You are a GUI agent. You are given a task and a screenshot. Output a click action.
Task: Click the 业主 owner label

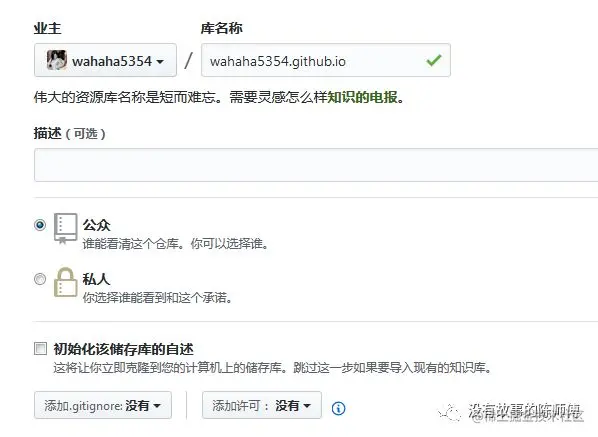(x=48, y=28)
